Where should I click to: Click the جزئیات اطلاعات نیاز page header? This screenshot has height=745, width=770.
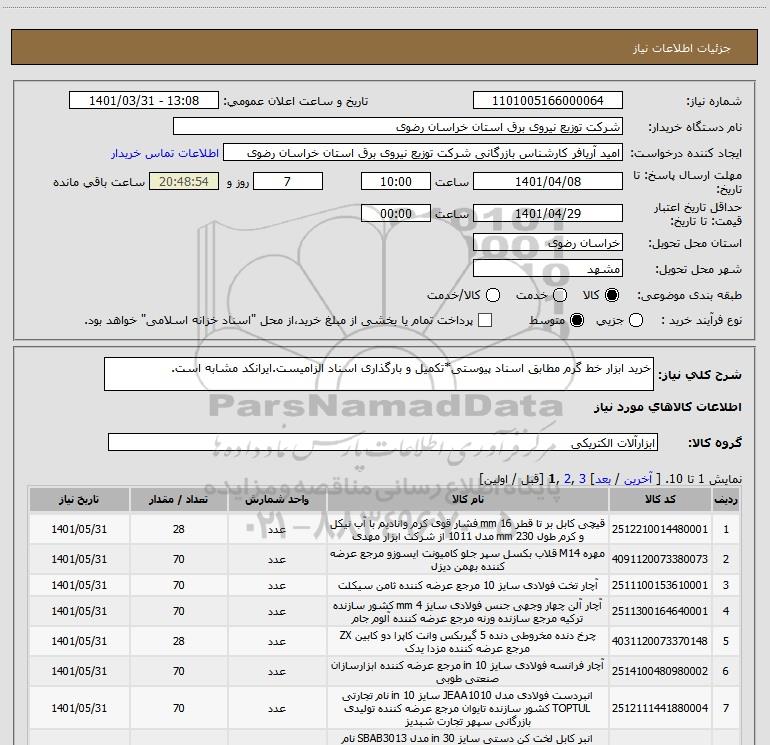pos(682,48)
